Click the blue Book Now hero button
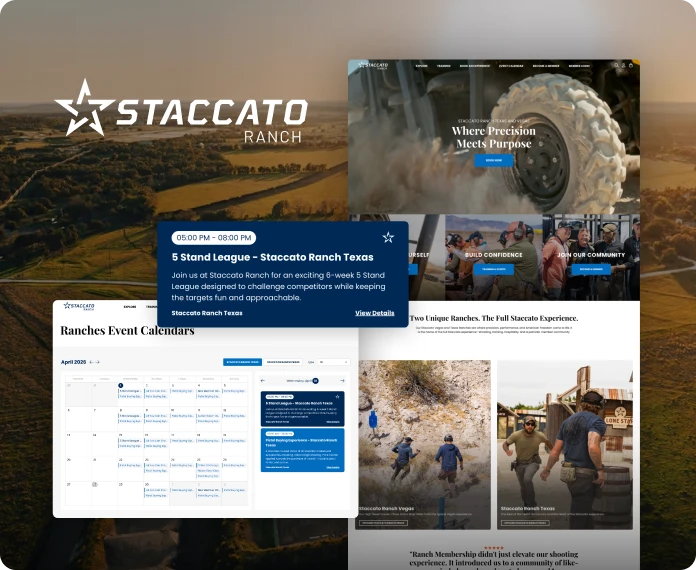Screen dimensions: 696x570 494,160
